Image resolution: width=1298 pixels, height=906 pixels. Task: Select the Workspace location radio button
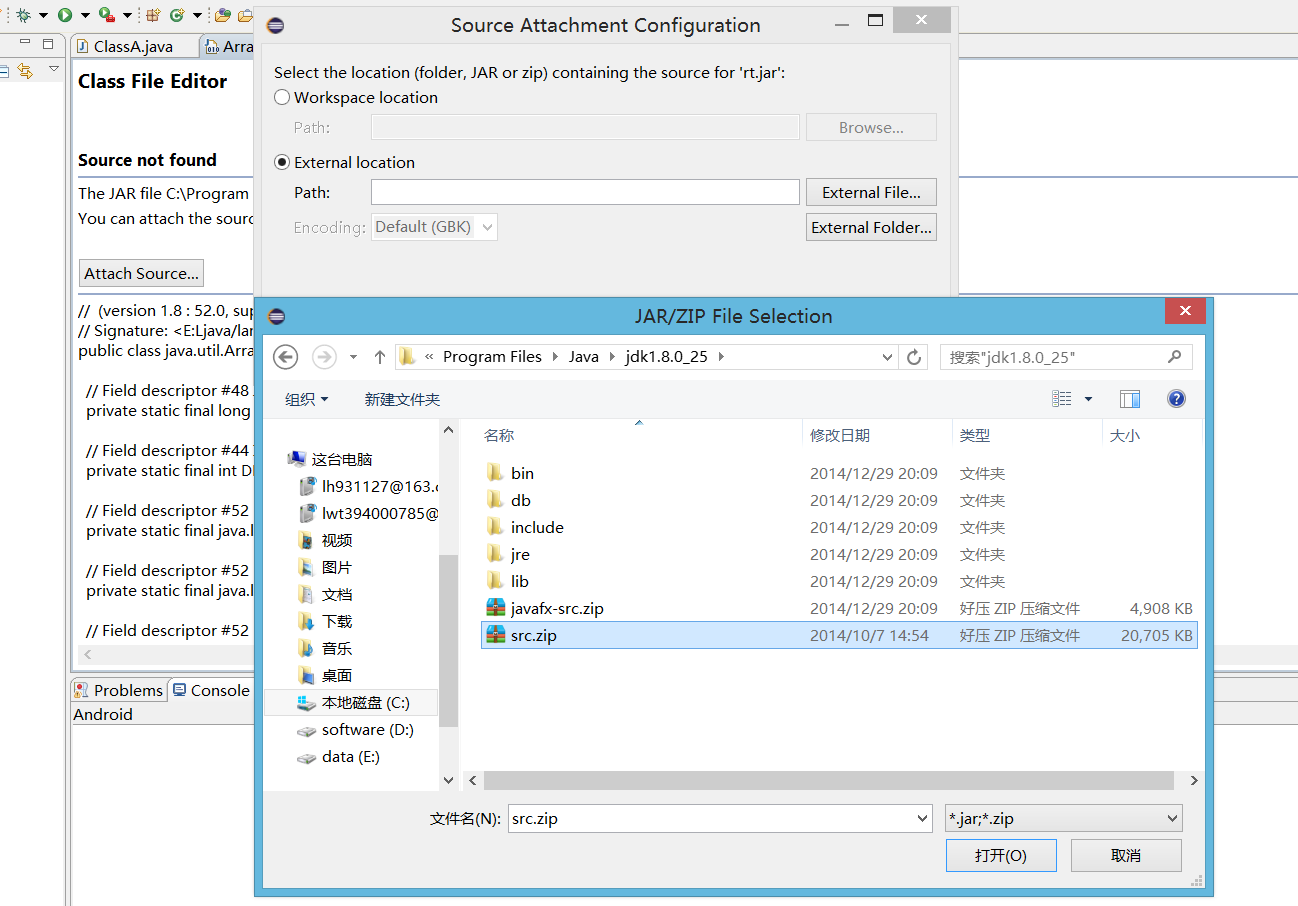(283, 97)
